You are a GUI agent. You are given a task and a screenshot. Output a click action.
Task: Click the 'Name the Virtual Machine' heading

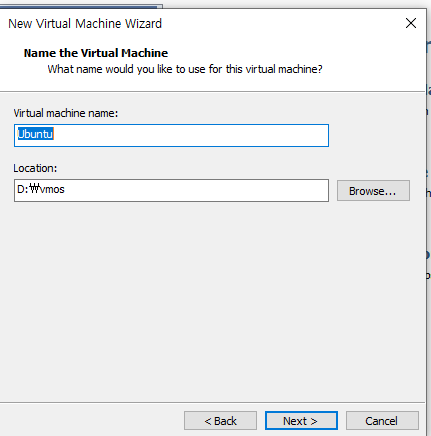pyautogui.click(x=96, y=53)
